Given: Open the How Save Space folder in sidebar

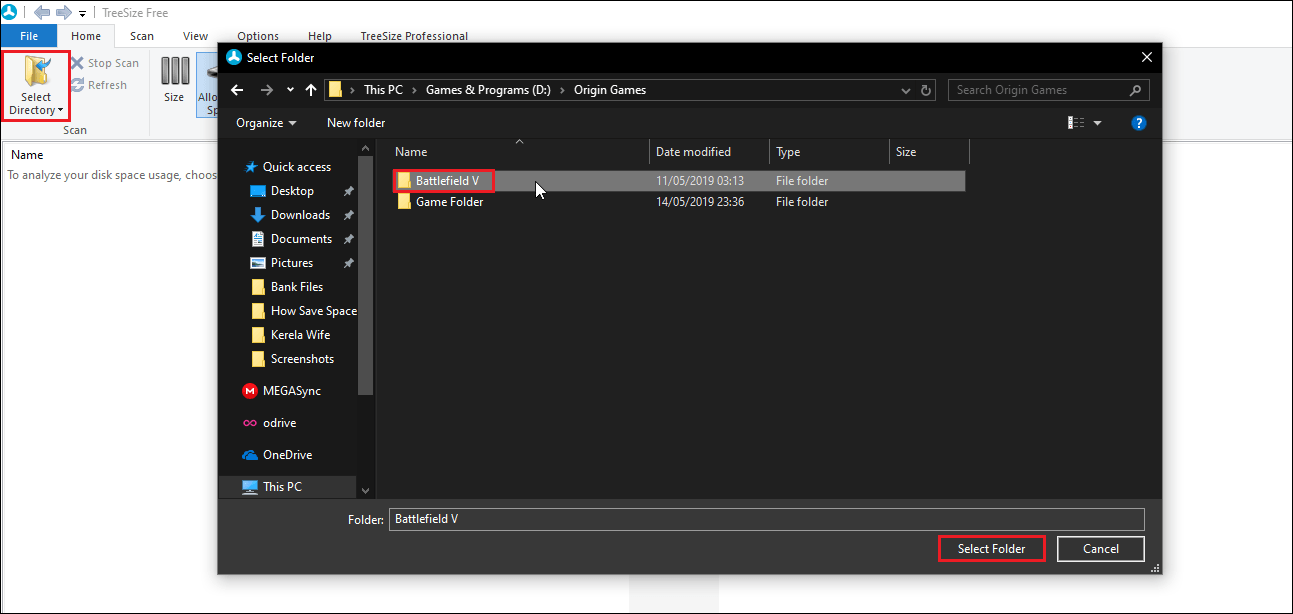Looking at the screenshot, I should click(x=304, y=311).
